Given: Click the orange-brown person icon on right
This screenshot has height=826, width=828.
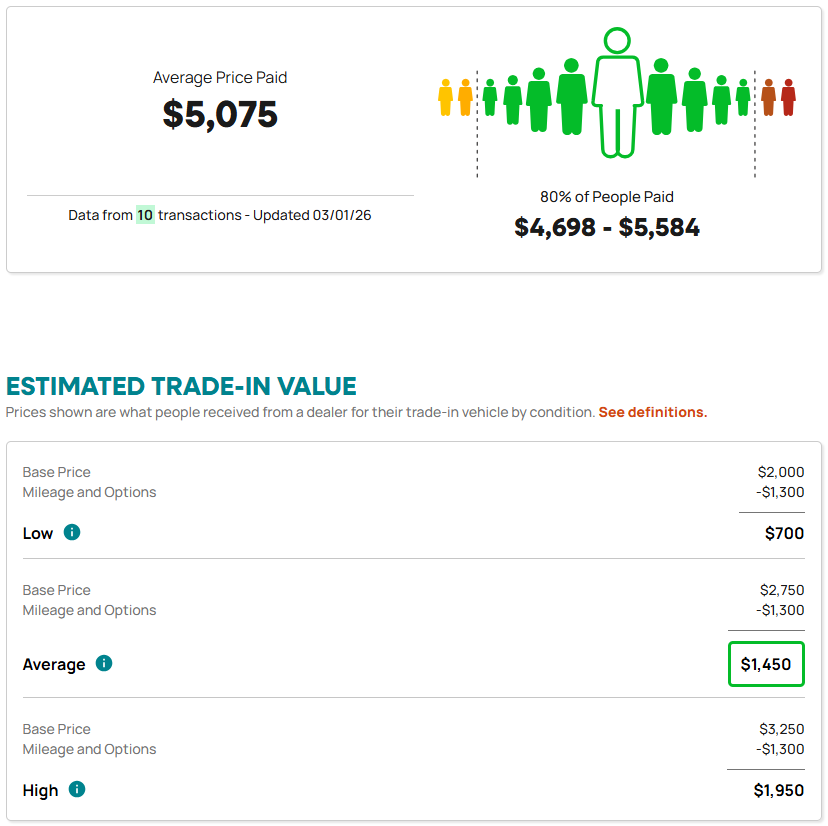Looking at the screenshot, I should click(x=768, y=98).
